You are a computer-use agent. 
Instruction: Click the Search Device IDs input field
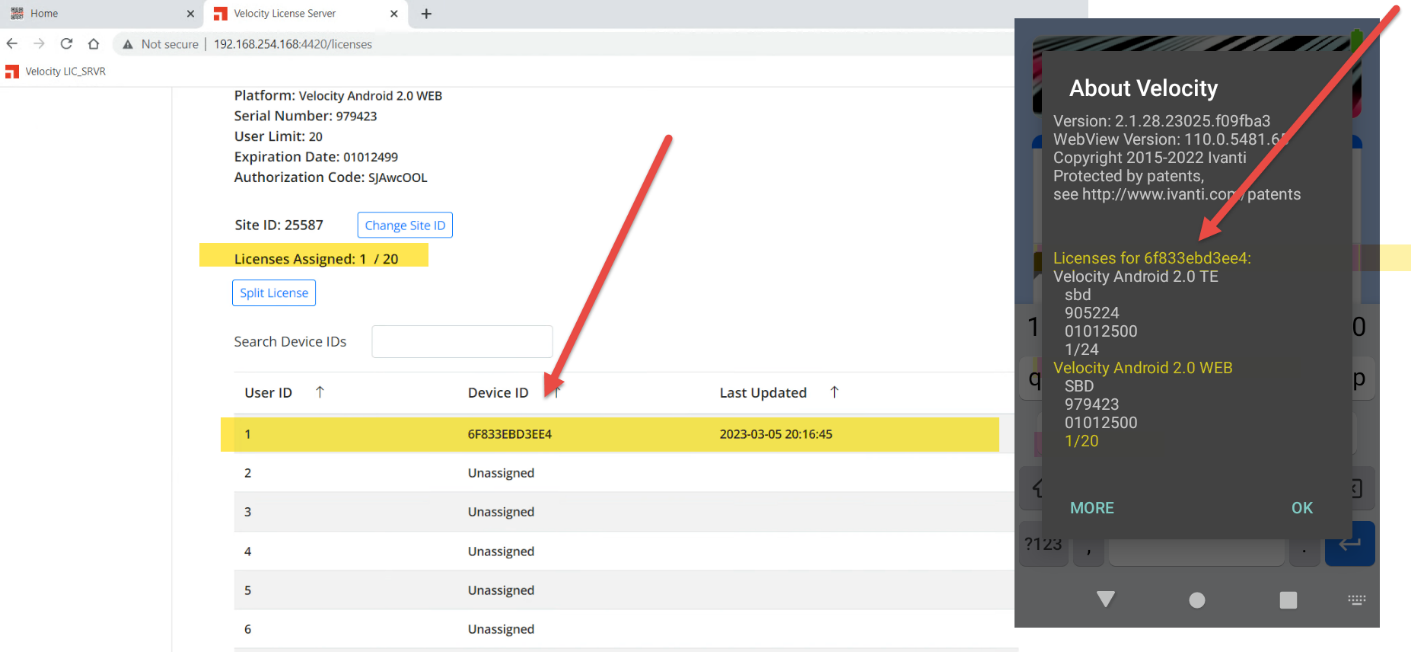(x=461, y=341)
